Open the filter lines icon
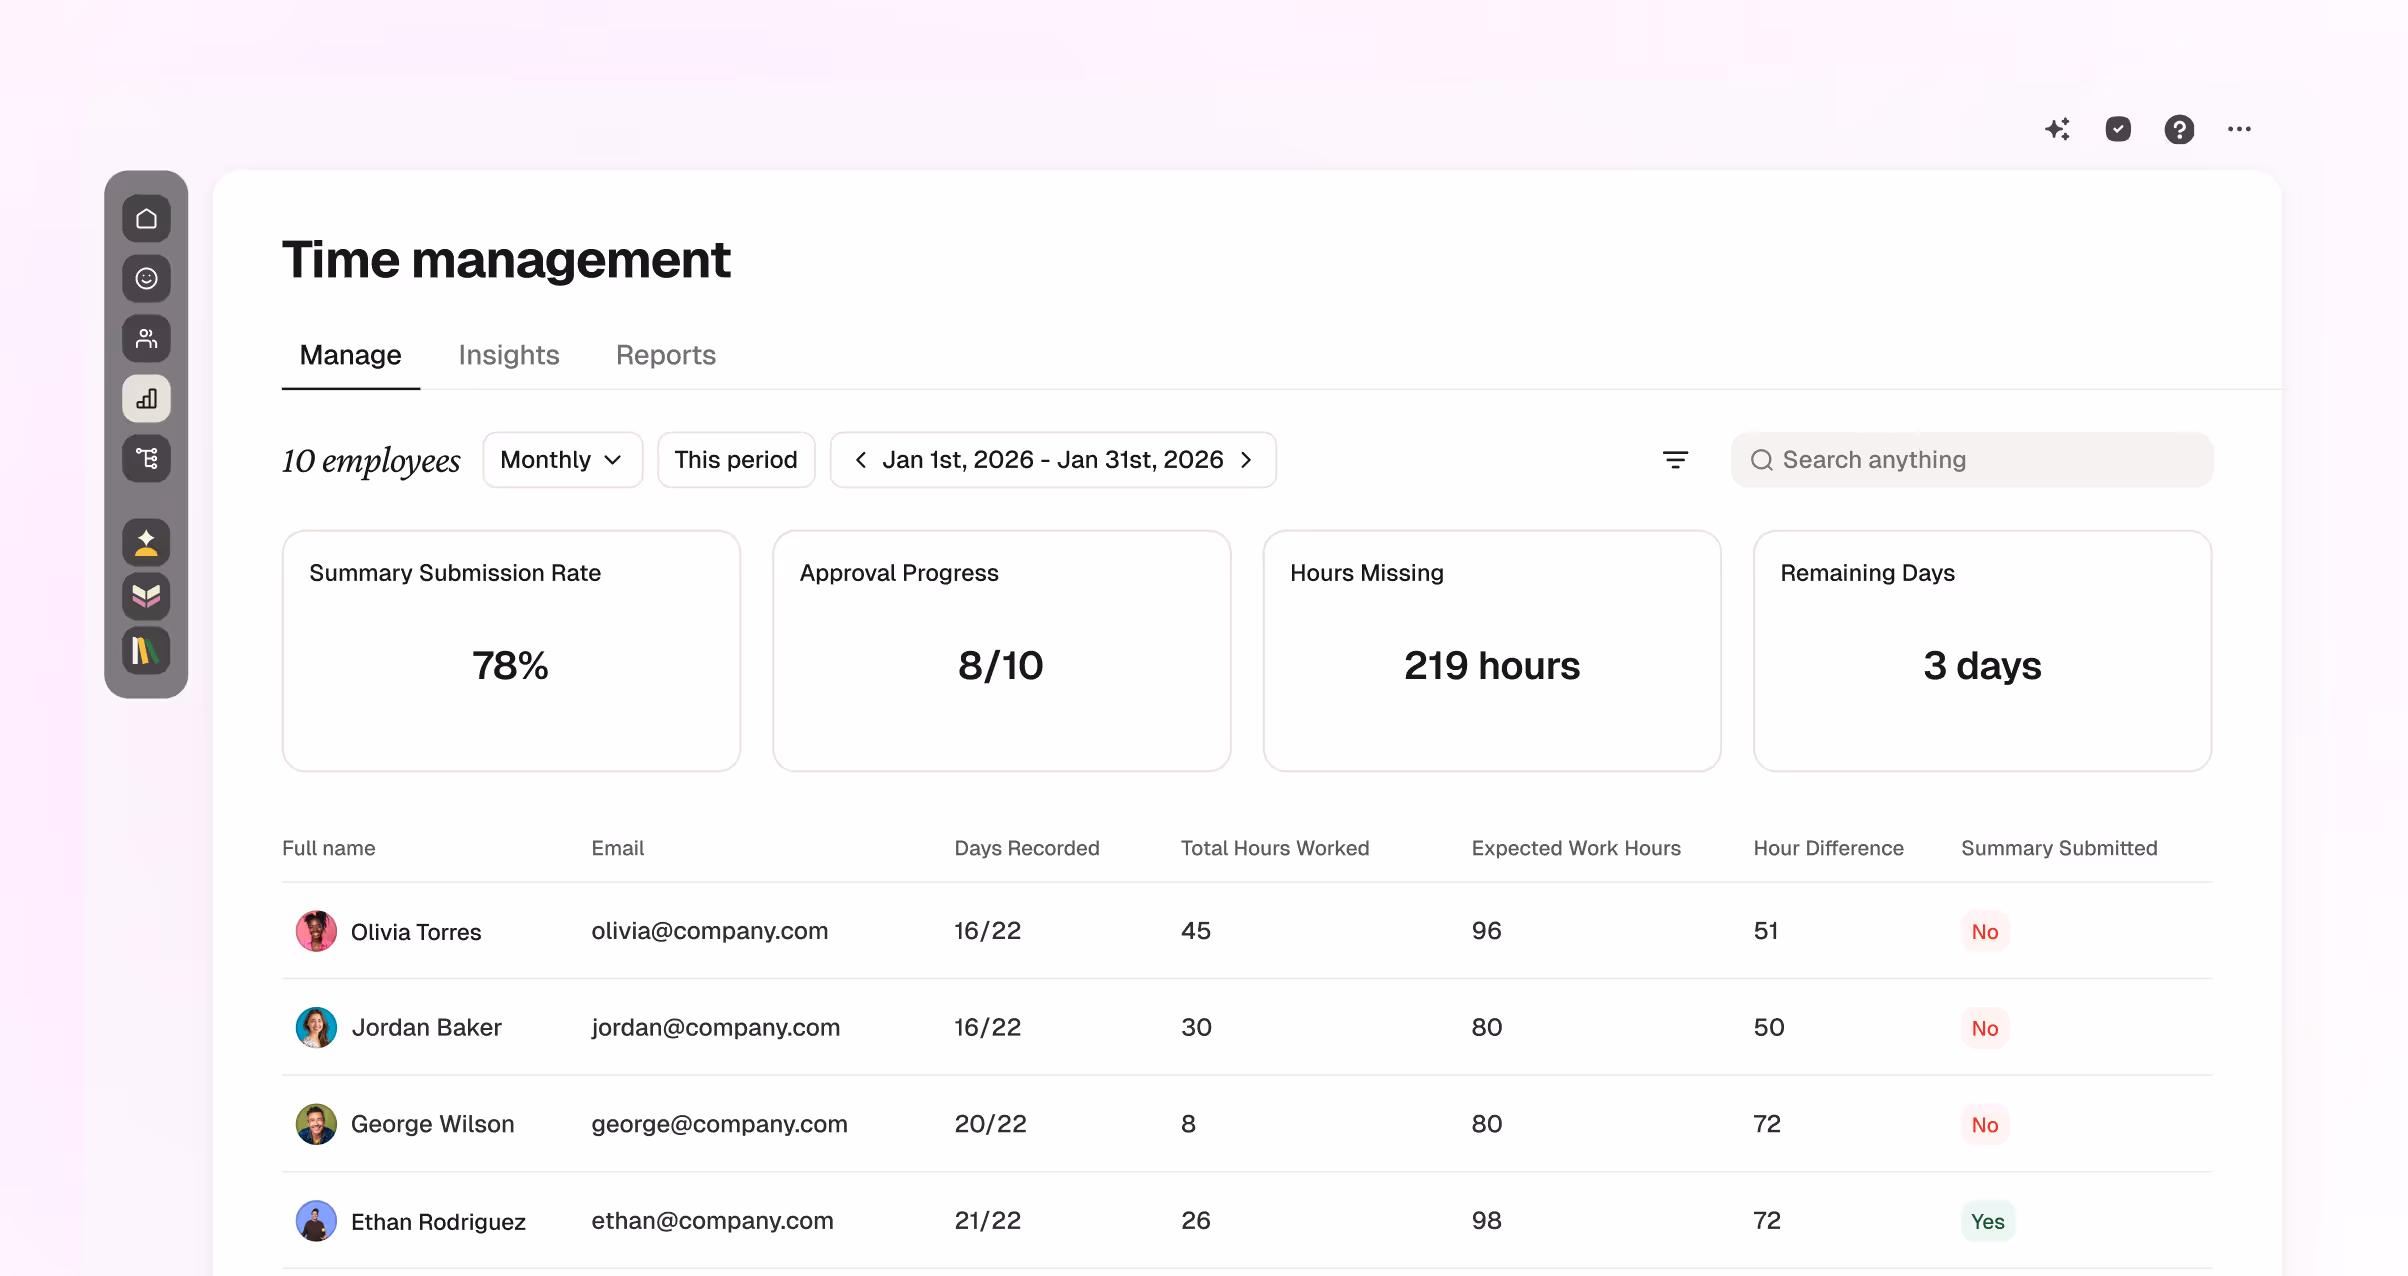Screen dimensions: 2408x1276 (1675, 460)
